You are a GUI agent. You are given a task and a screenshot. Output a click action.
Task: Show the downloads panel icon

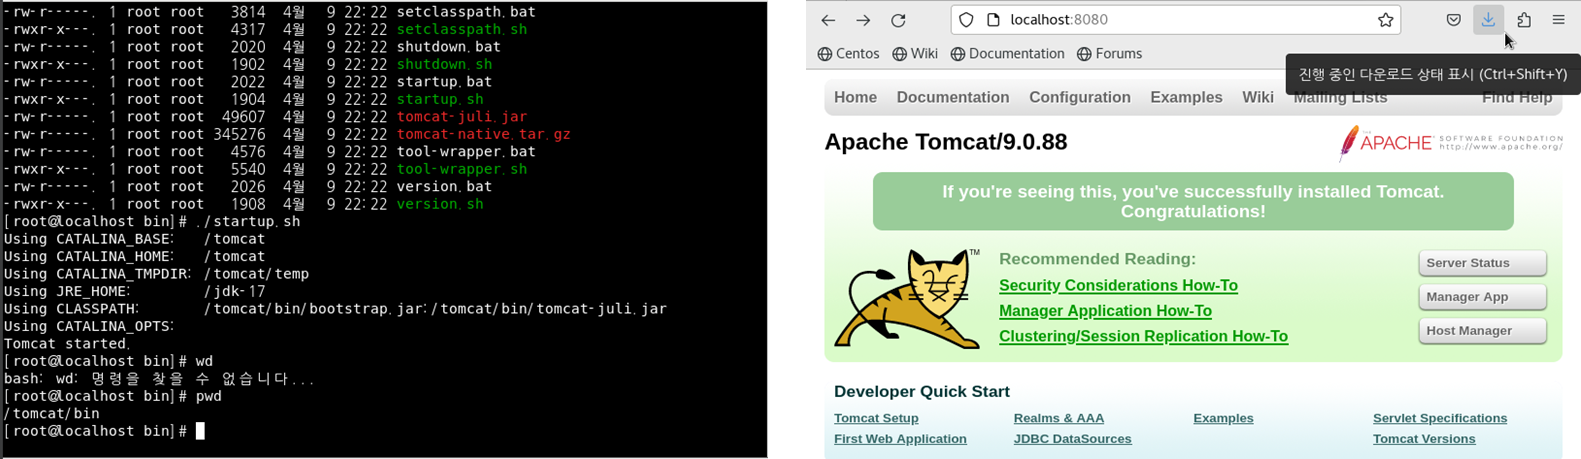click(x=1488, y=19)
